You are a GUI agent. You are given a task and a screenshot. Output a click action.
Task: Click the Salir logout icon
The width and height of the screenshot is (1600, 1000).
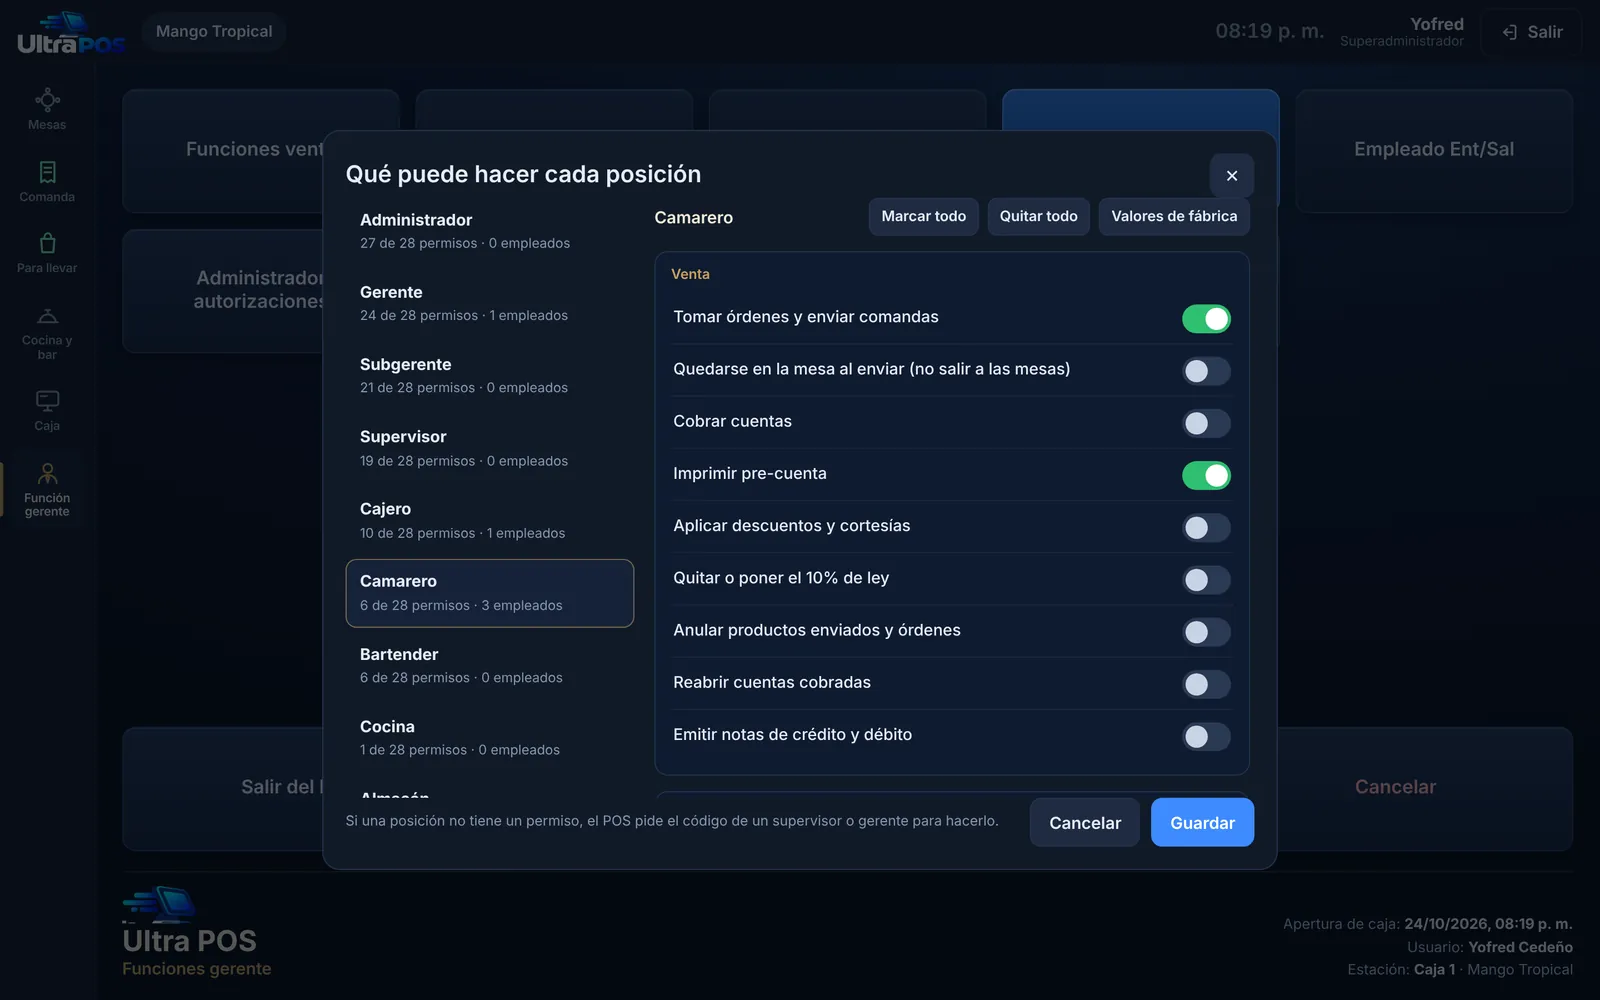[1510, 32]
